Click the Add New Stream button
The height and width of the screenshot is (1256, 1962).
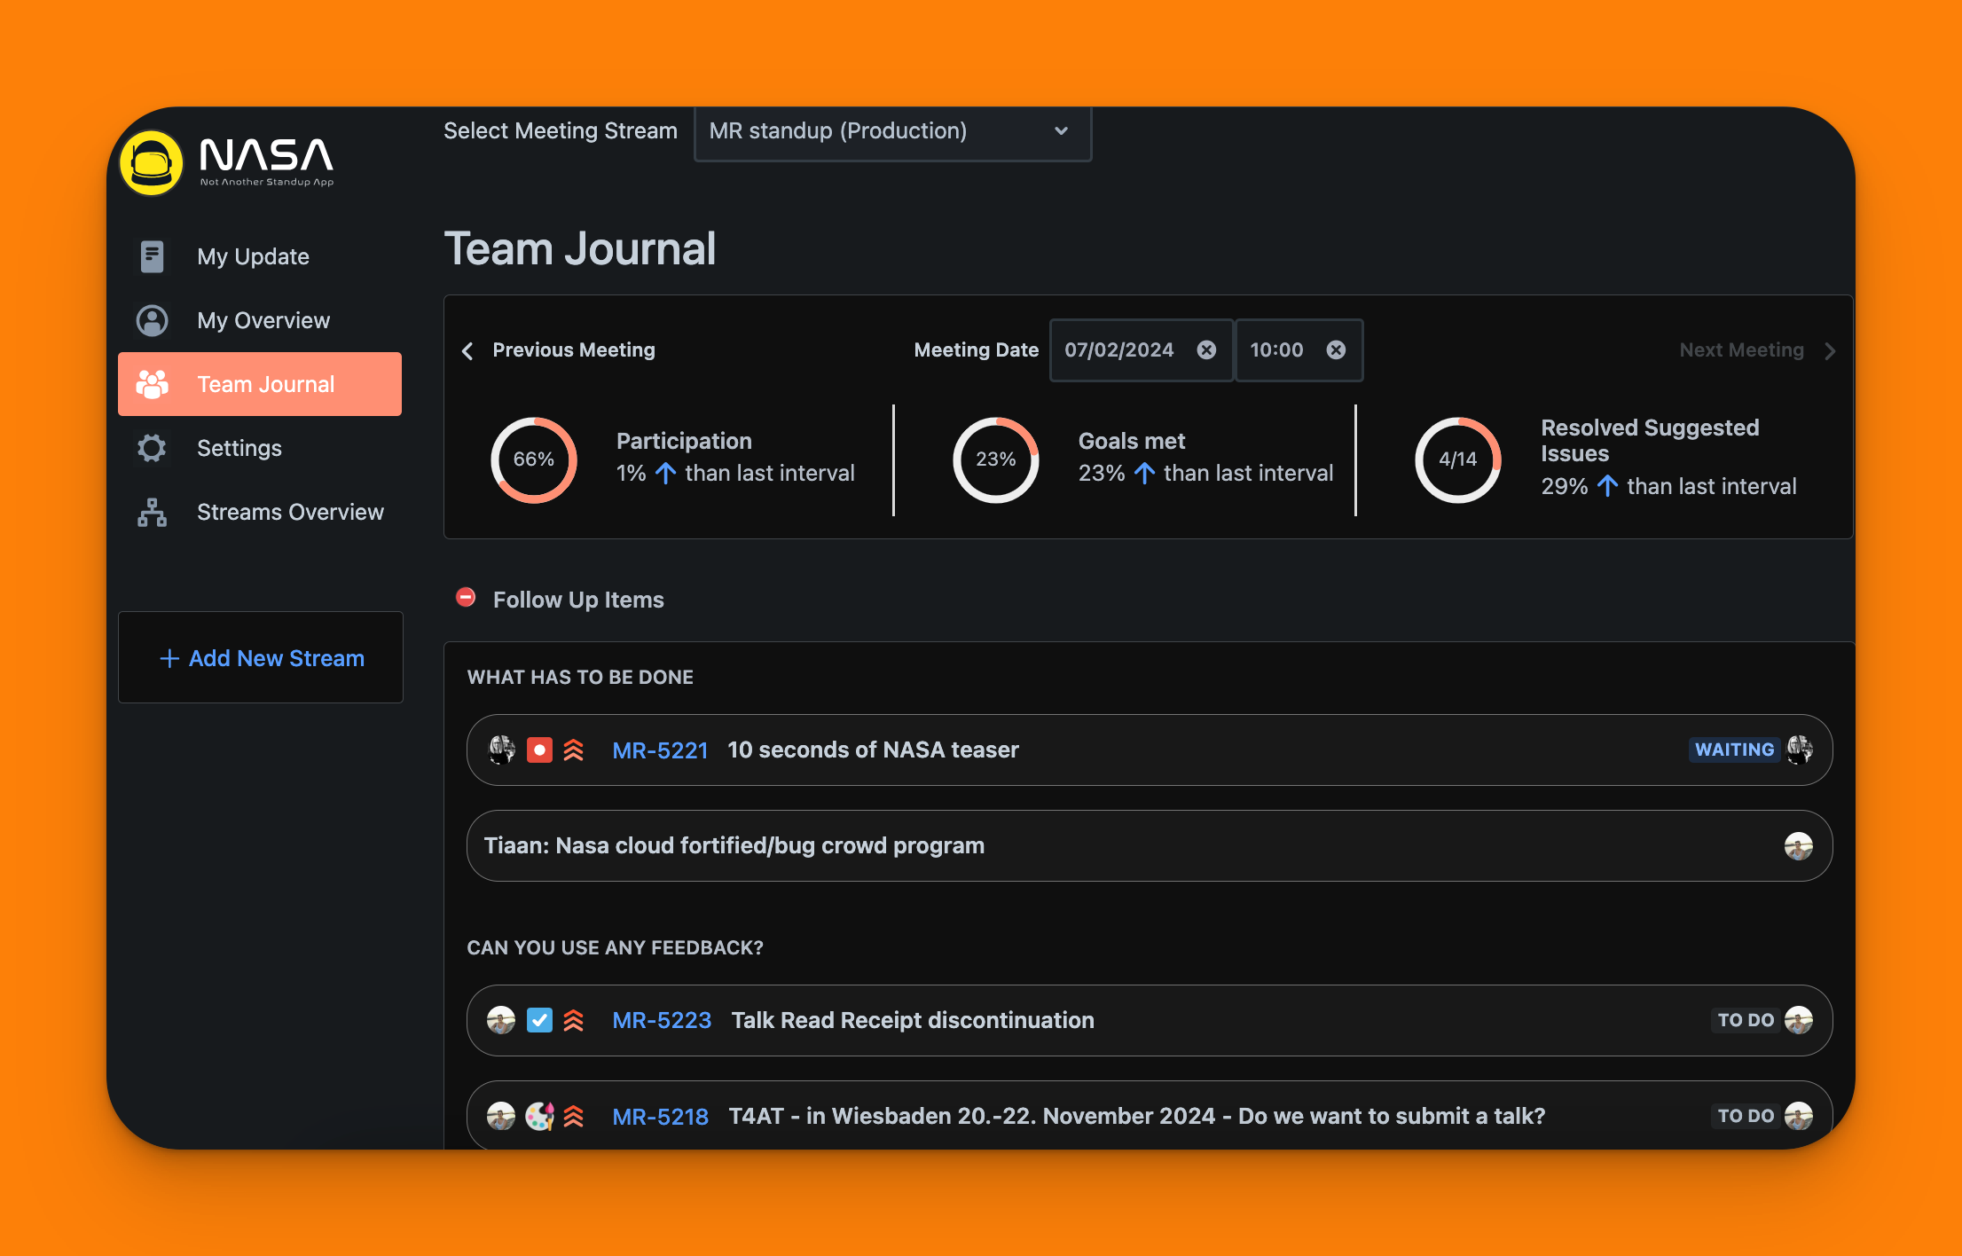pyautogui.click(x=261, y=658)
